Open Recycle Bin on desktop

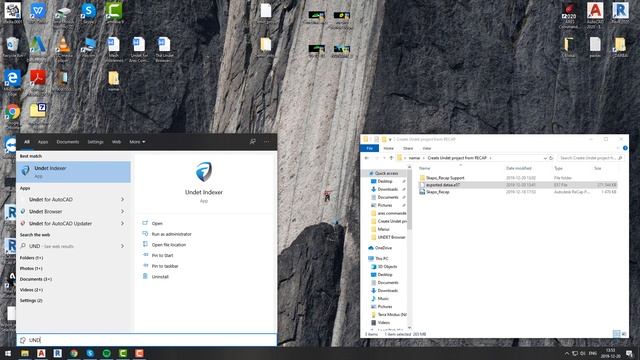coord(12,47)
